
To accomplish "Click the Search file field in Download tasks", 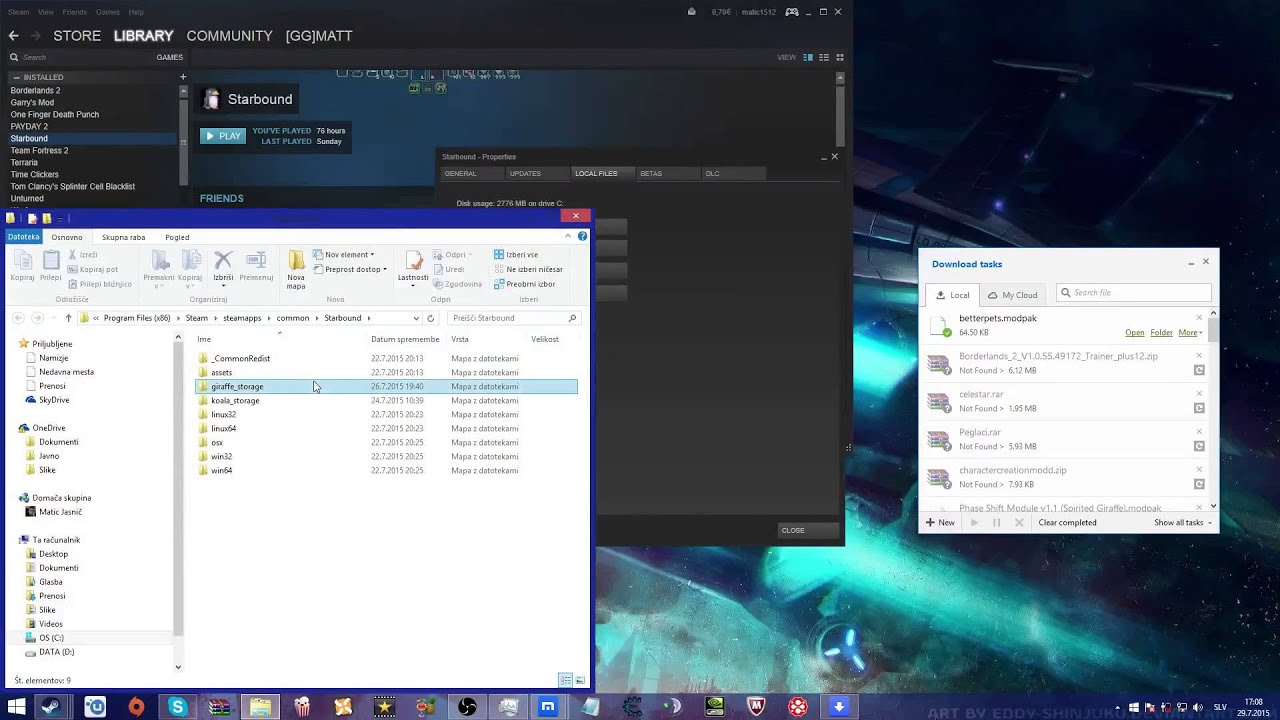I will [x=1134, y=293].
